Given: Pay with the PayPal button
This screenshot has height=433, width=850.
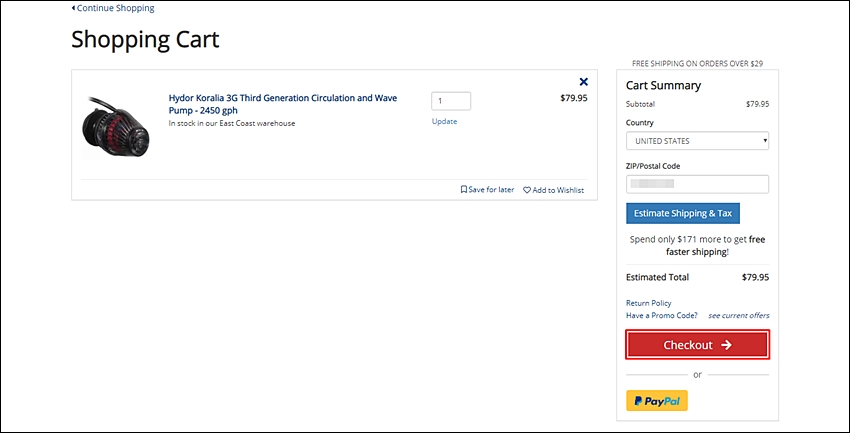Looking at the screenshot, I should 657,401.
